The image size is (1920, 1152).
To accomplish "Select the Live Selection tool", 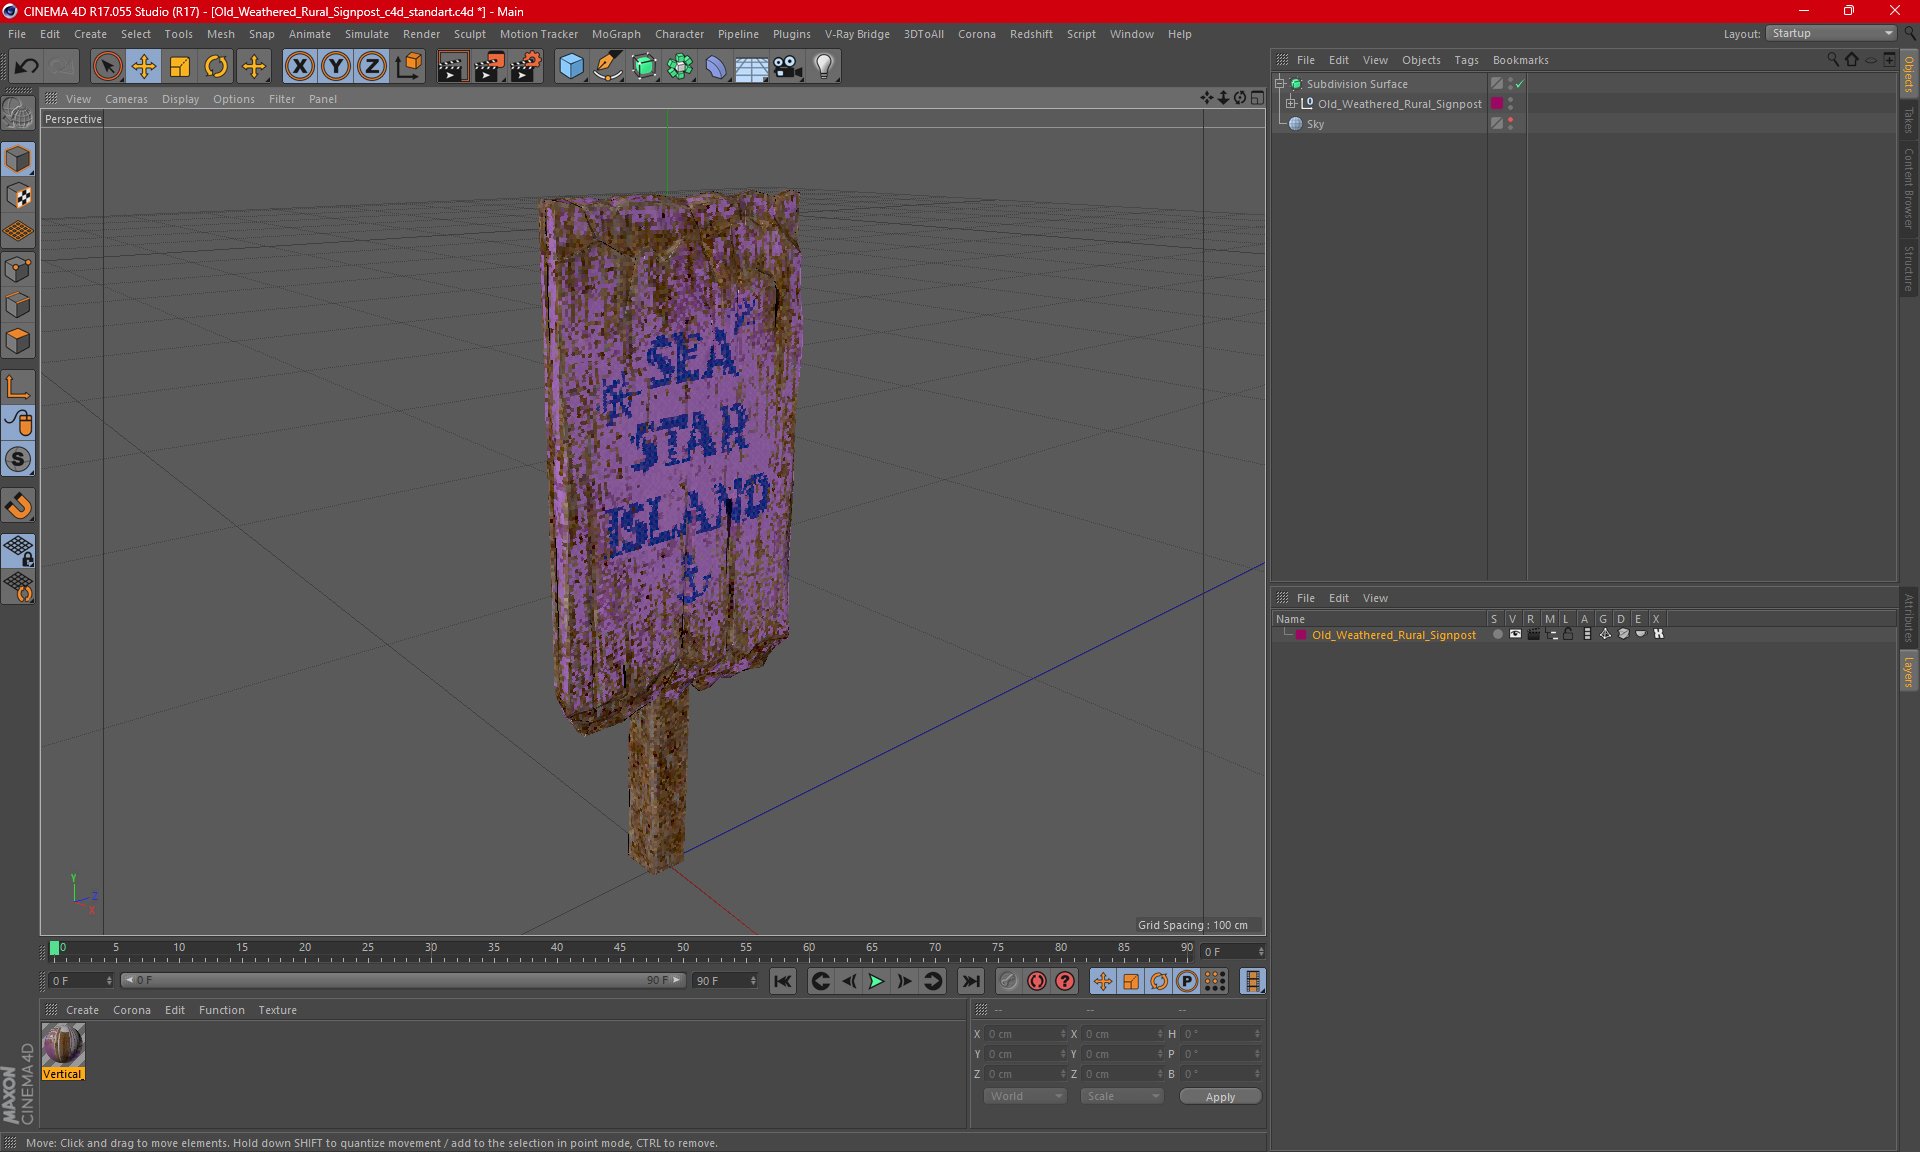I will 107,66.
